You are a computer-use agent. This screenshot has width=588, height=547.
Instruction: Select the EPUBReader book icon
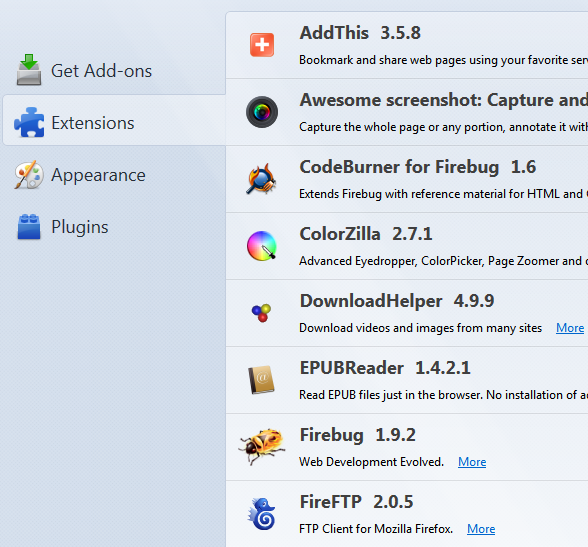point(261,379)
